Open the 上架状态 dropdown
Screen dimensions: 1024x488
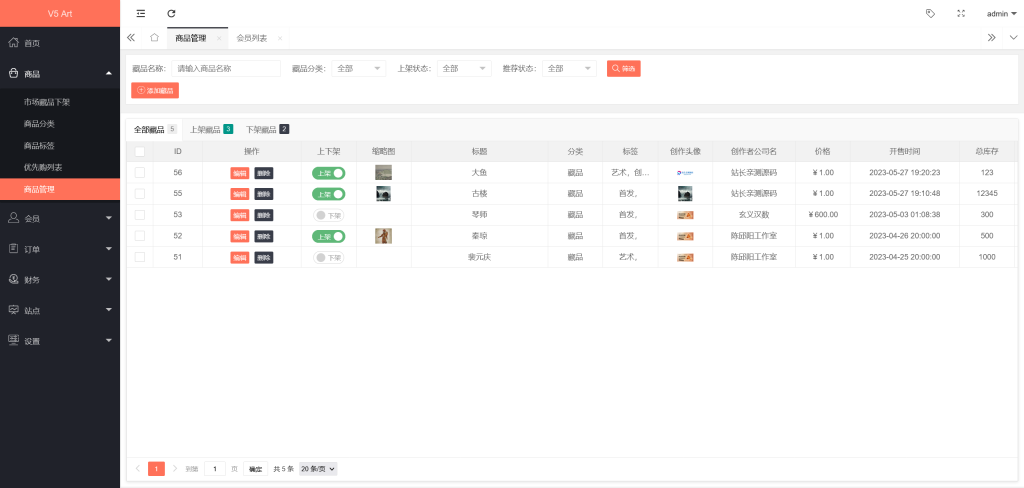[x=464, y=69]
